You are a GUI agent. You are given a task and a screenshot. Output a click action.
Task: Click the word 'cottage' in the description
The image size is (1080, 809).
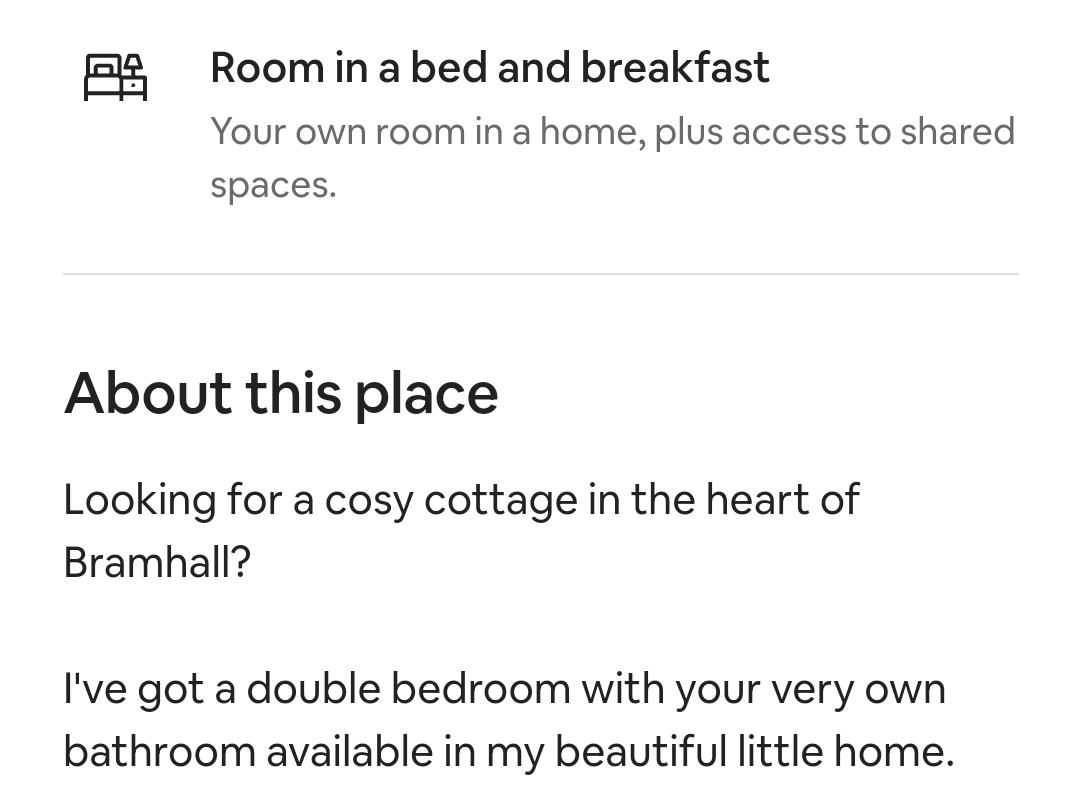click(x=501, y=501)
